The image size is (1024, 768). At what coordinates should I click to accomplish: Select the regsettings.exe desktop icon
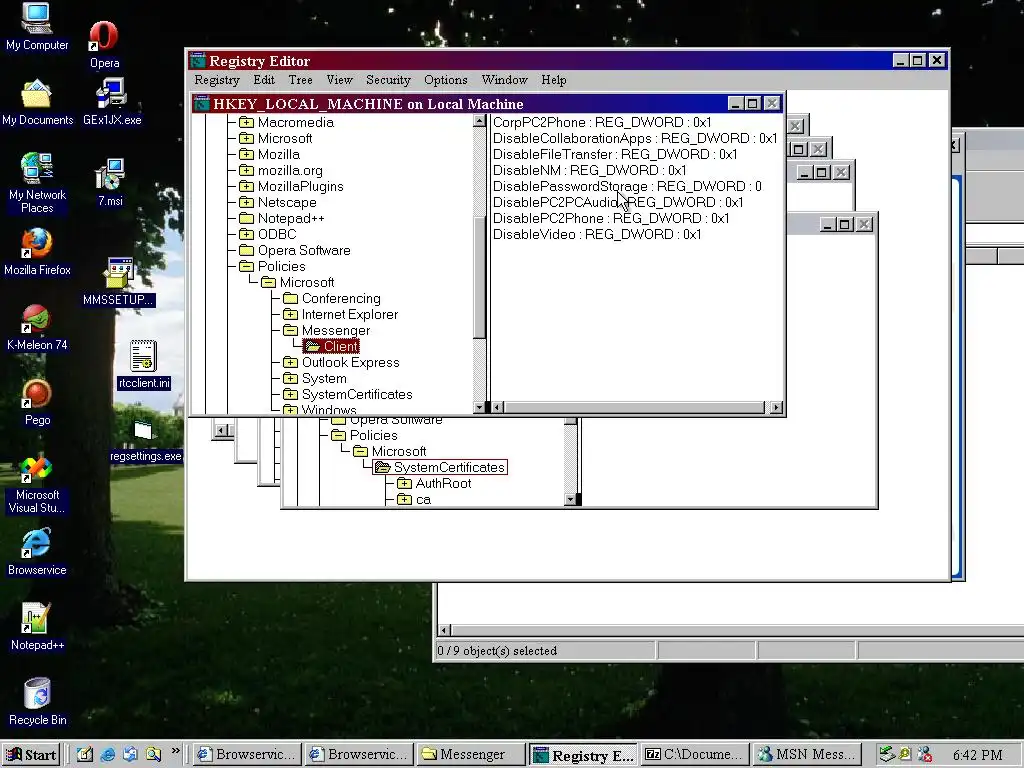[x=145, y=441]
